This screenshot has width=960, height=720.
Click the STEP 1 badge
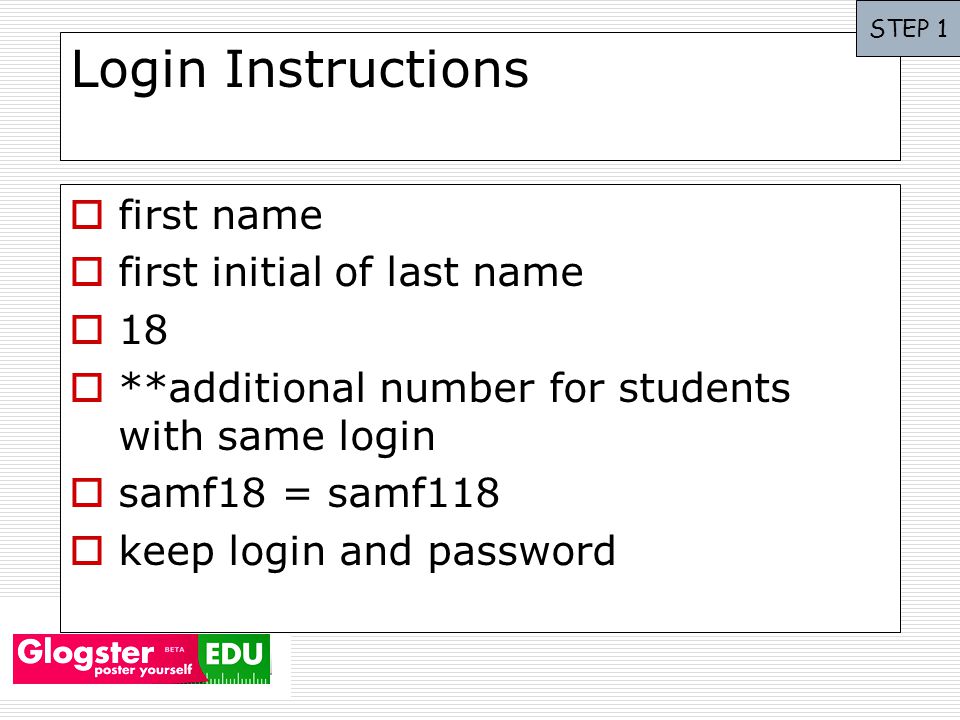tap(908, 29)
